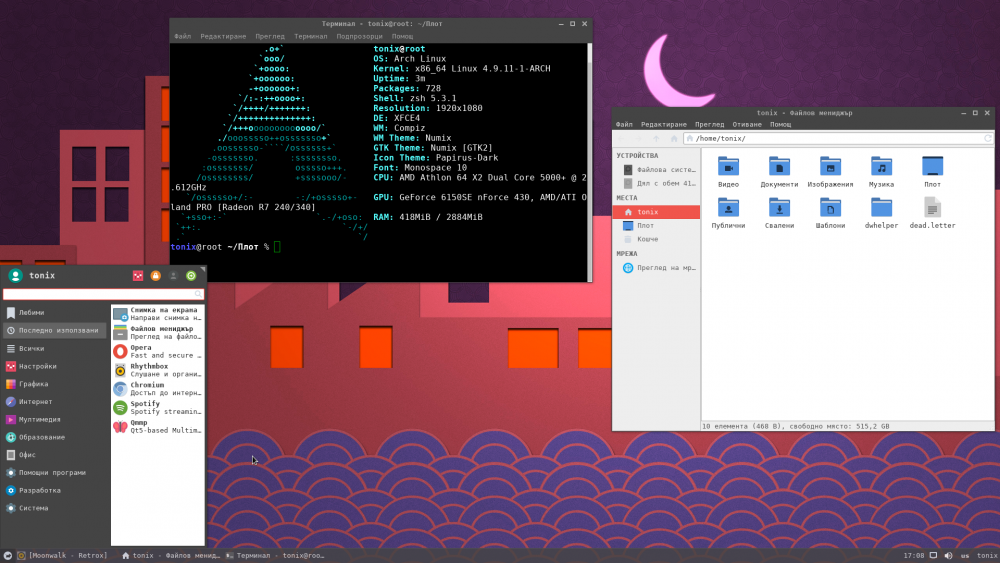
Task: Launch Opera from the recent list
Action: (x=158, y=351)
